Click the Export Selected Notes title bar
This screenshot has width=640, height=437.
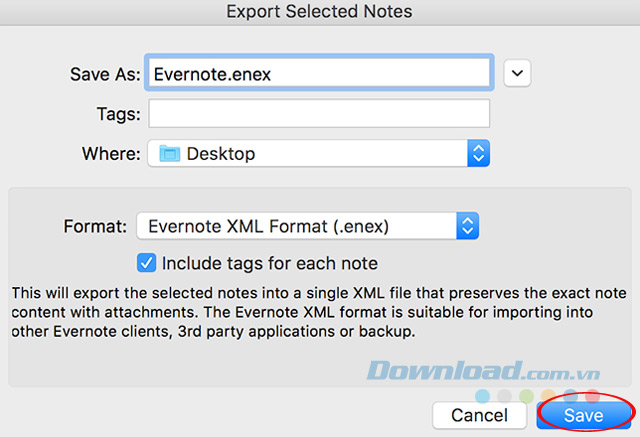[x=320, y=13]
